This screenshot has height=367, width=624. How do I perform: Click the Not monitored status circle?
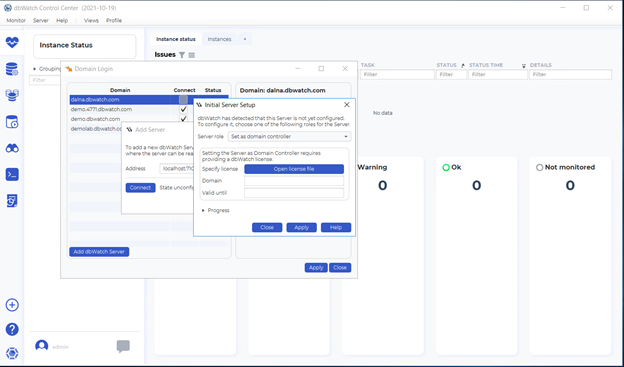coord(539,168)
